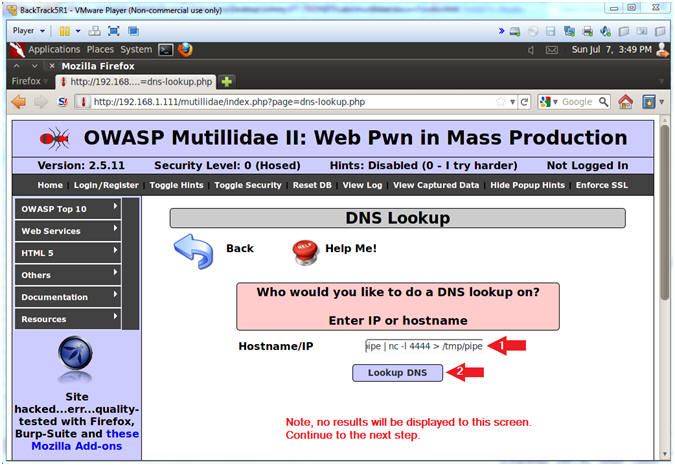675x466 pixels.
Task: Open a new tab with the plus icon
Action: (226, 81)
